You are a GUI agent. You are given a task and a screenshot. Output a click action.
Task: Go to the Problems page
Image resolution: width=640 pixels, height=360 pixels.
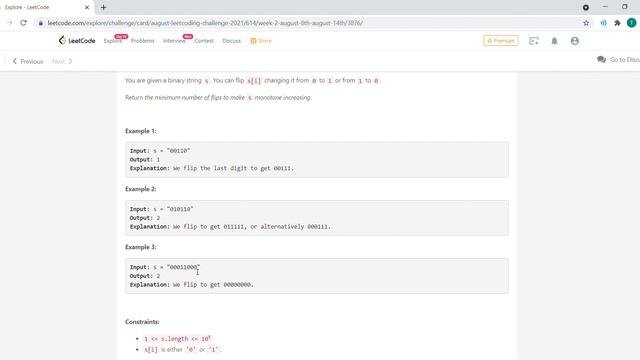click(x=142, y=41)
